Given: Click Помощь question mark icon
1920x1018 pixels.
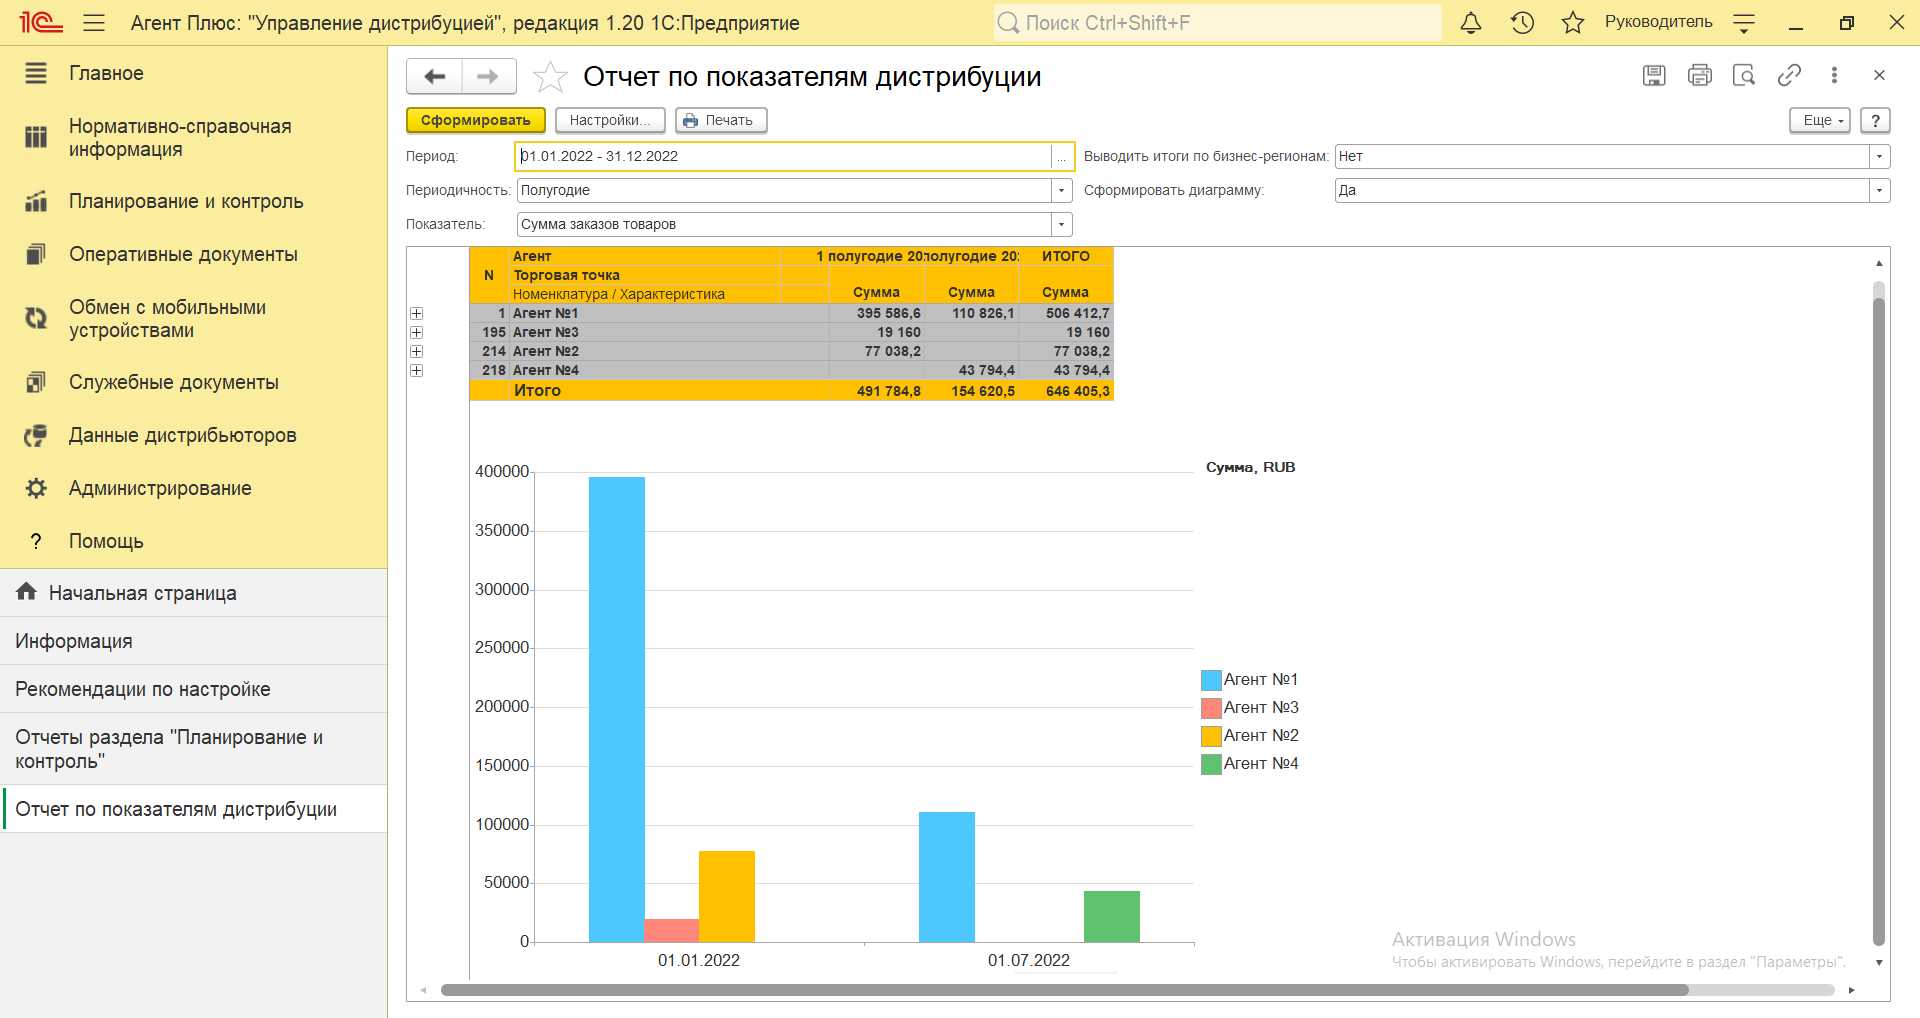Looking at the screenshot, I should click(36, 541).
